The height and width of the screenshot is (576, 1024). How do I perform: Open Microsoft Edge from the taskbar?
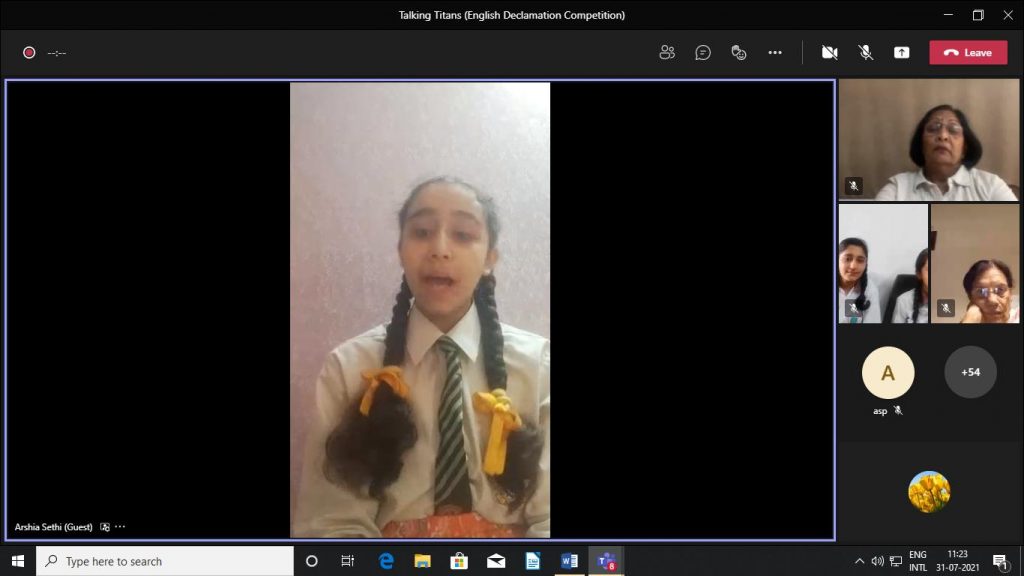[386, 561]
